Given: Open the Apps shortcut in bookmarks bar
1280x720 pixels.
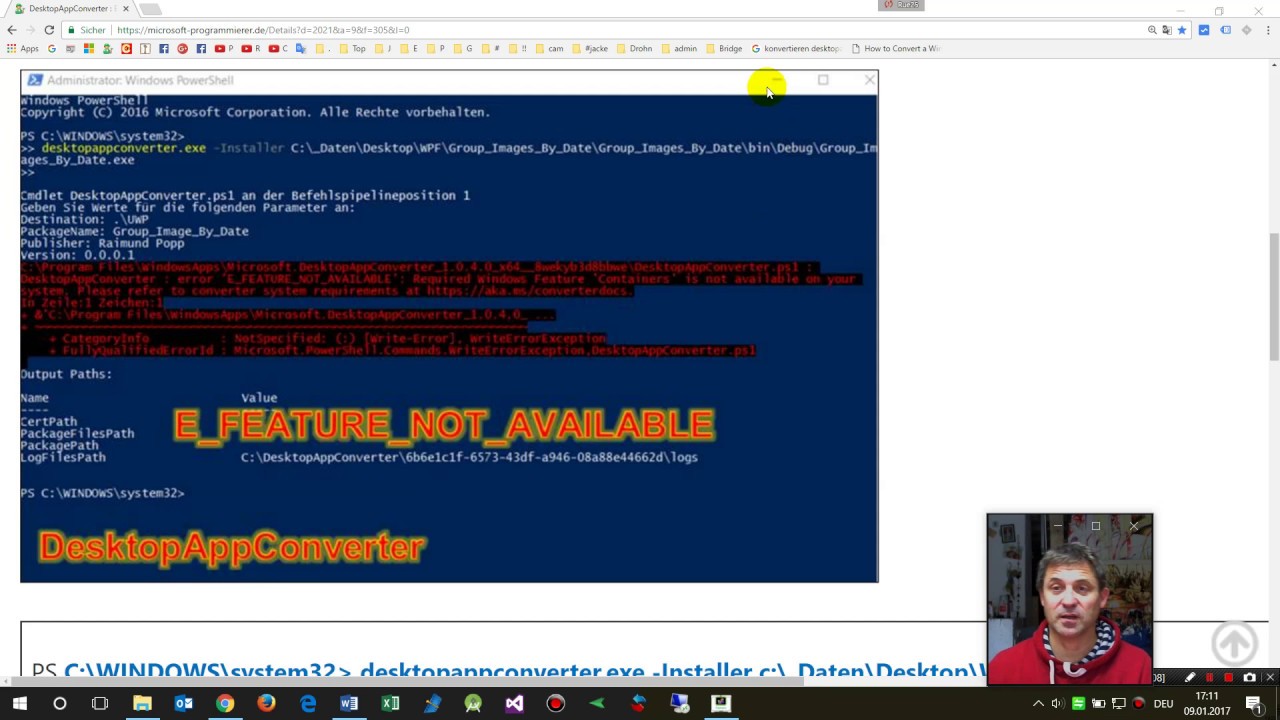Looking at the screenshot, I should click(x=23, y=48).
